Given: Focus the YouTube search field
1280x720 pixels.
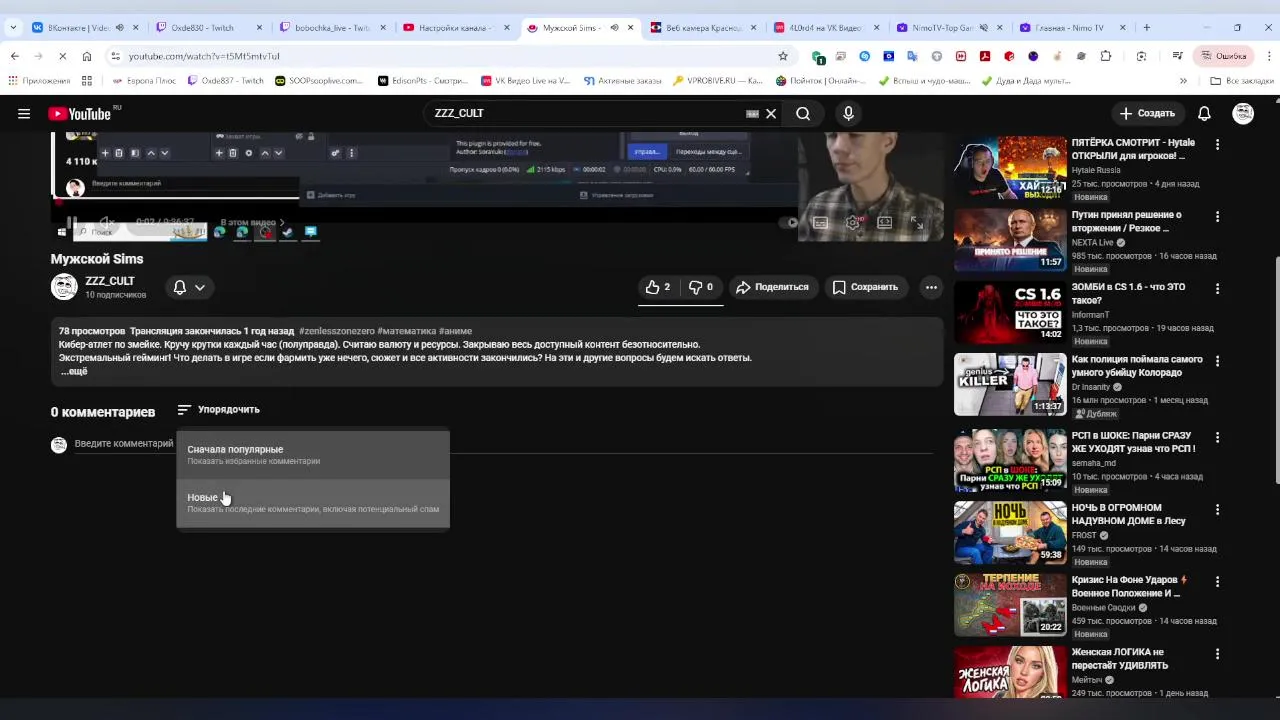Looking at the screenshot, I should pos(585,114).
